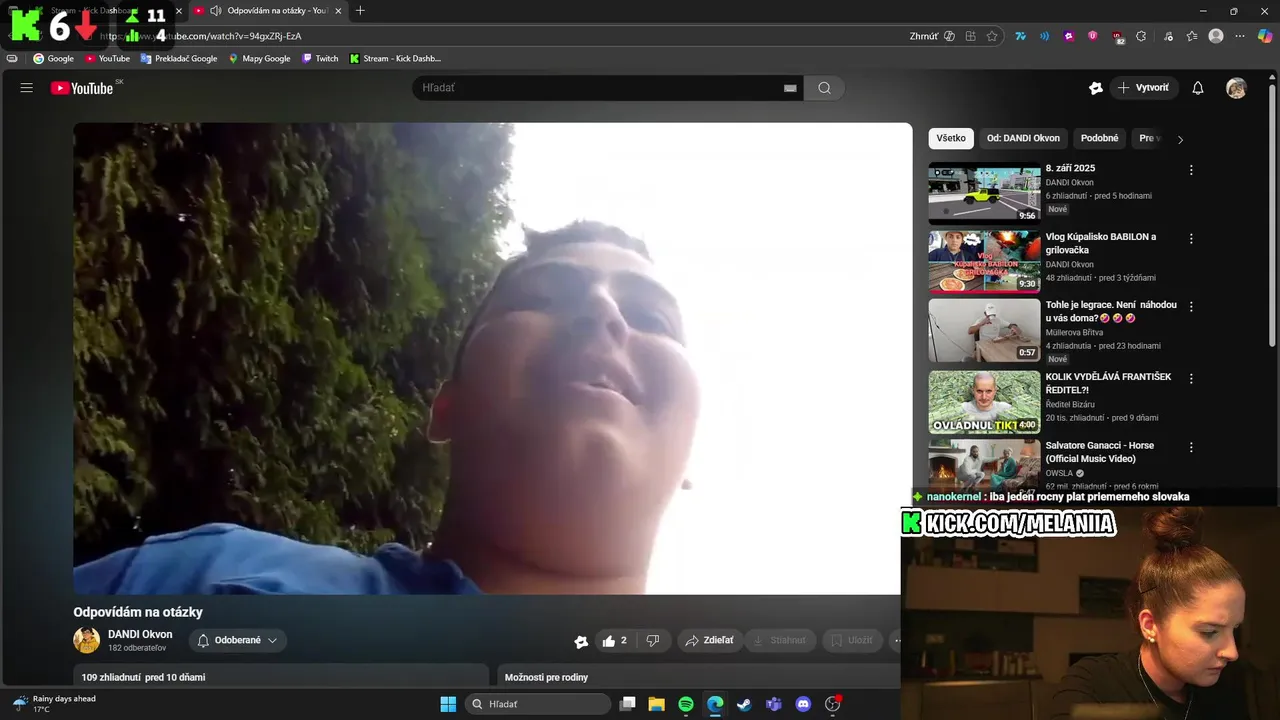Viewport: 1280px width, 720px height.
Task: Open more actions for the Salvatore Ganacci video
Action: point(1191,447)
